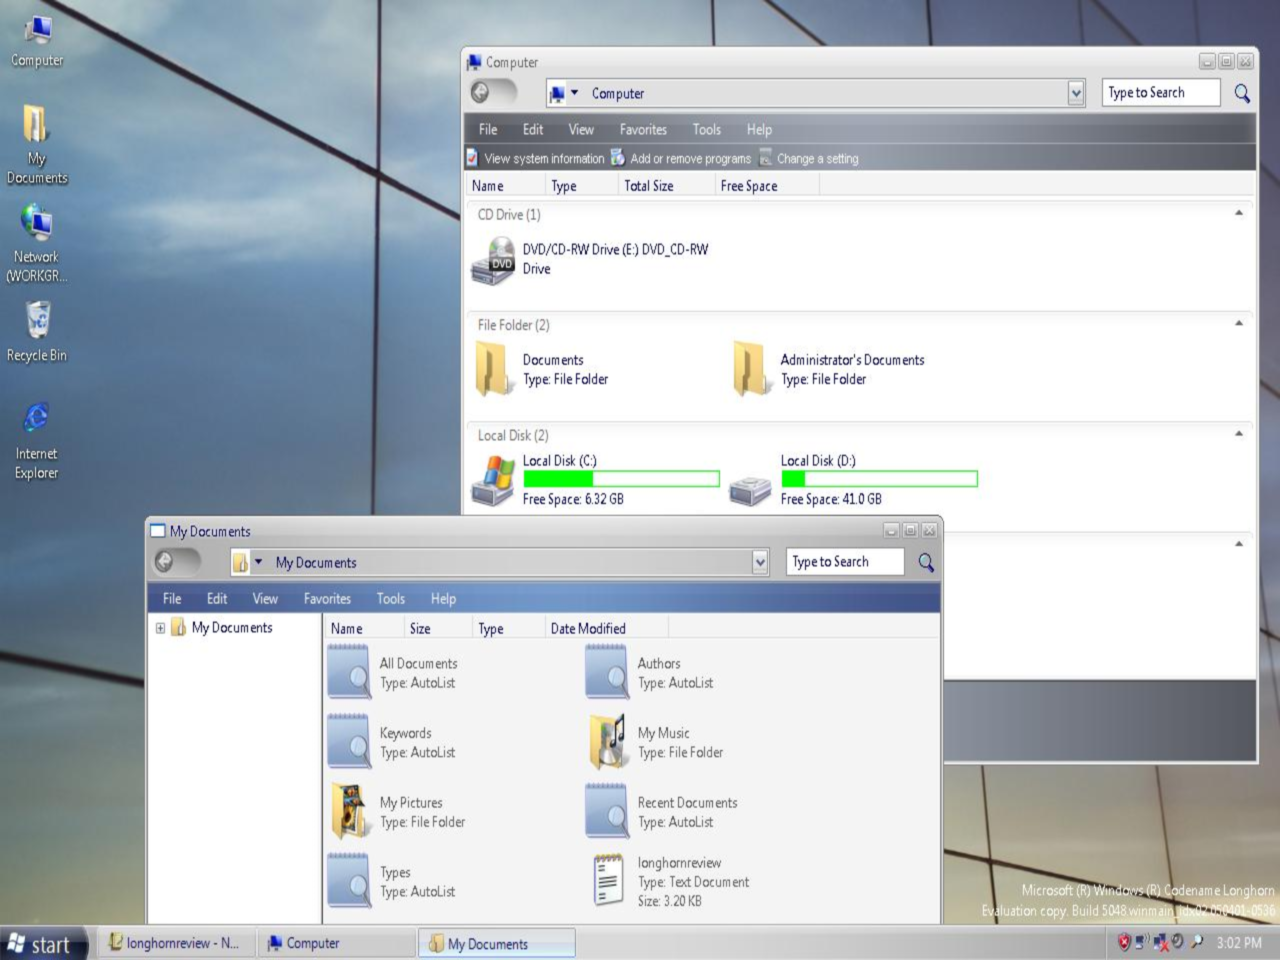1280x960 pixels.
Task: Select the DVD/CD-RW Drive (E:) icon
Action: pos(493,261)
